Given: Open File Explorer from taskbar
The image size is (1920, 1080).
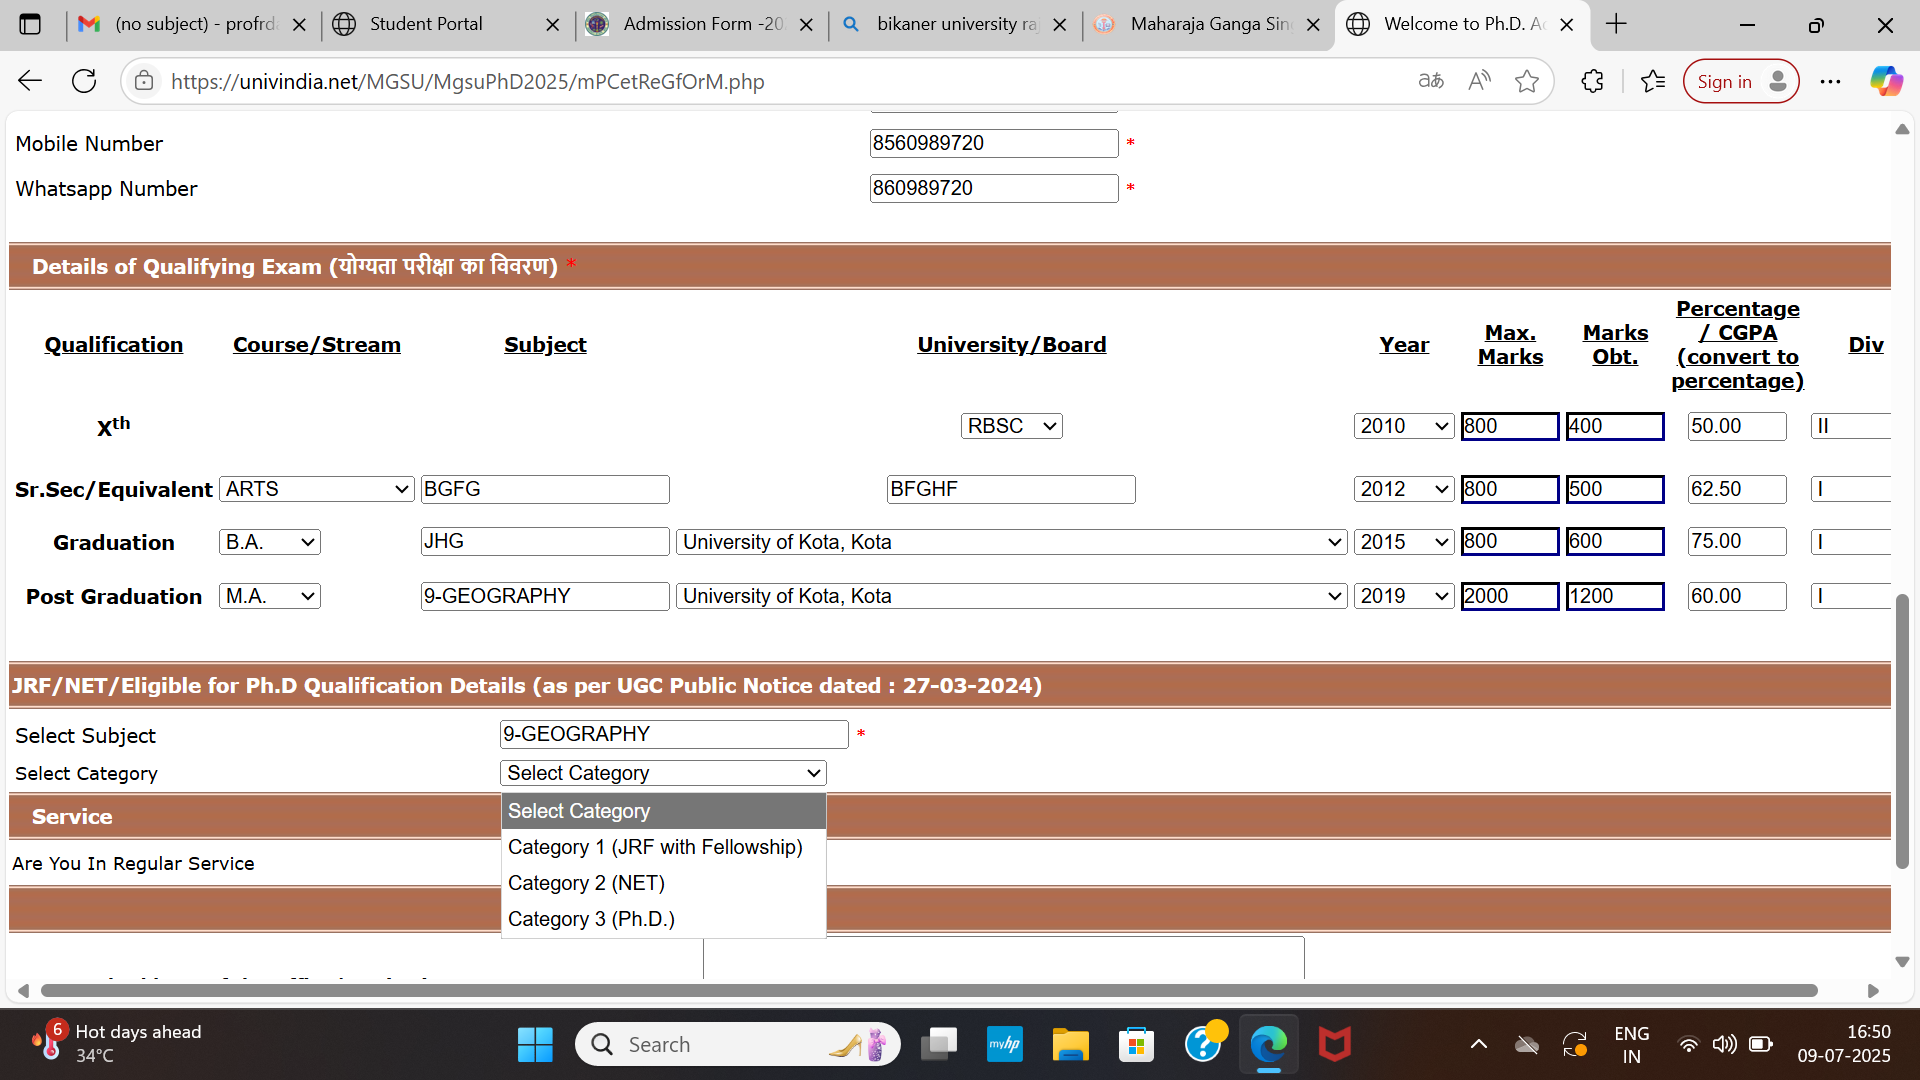Looking at the screenshot, I should [x=1070, y=1045].
